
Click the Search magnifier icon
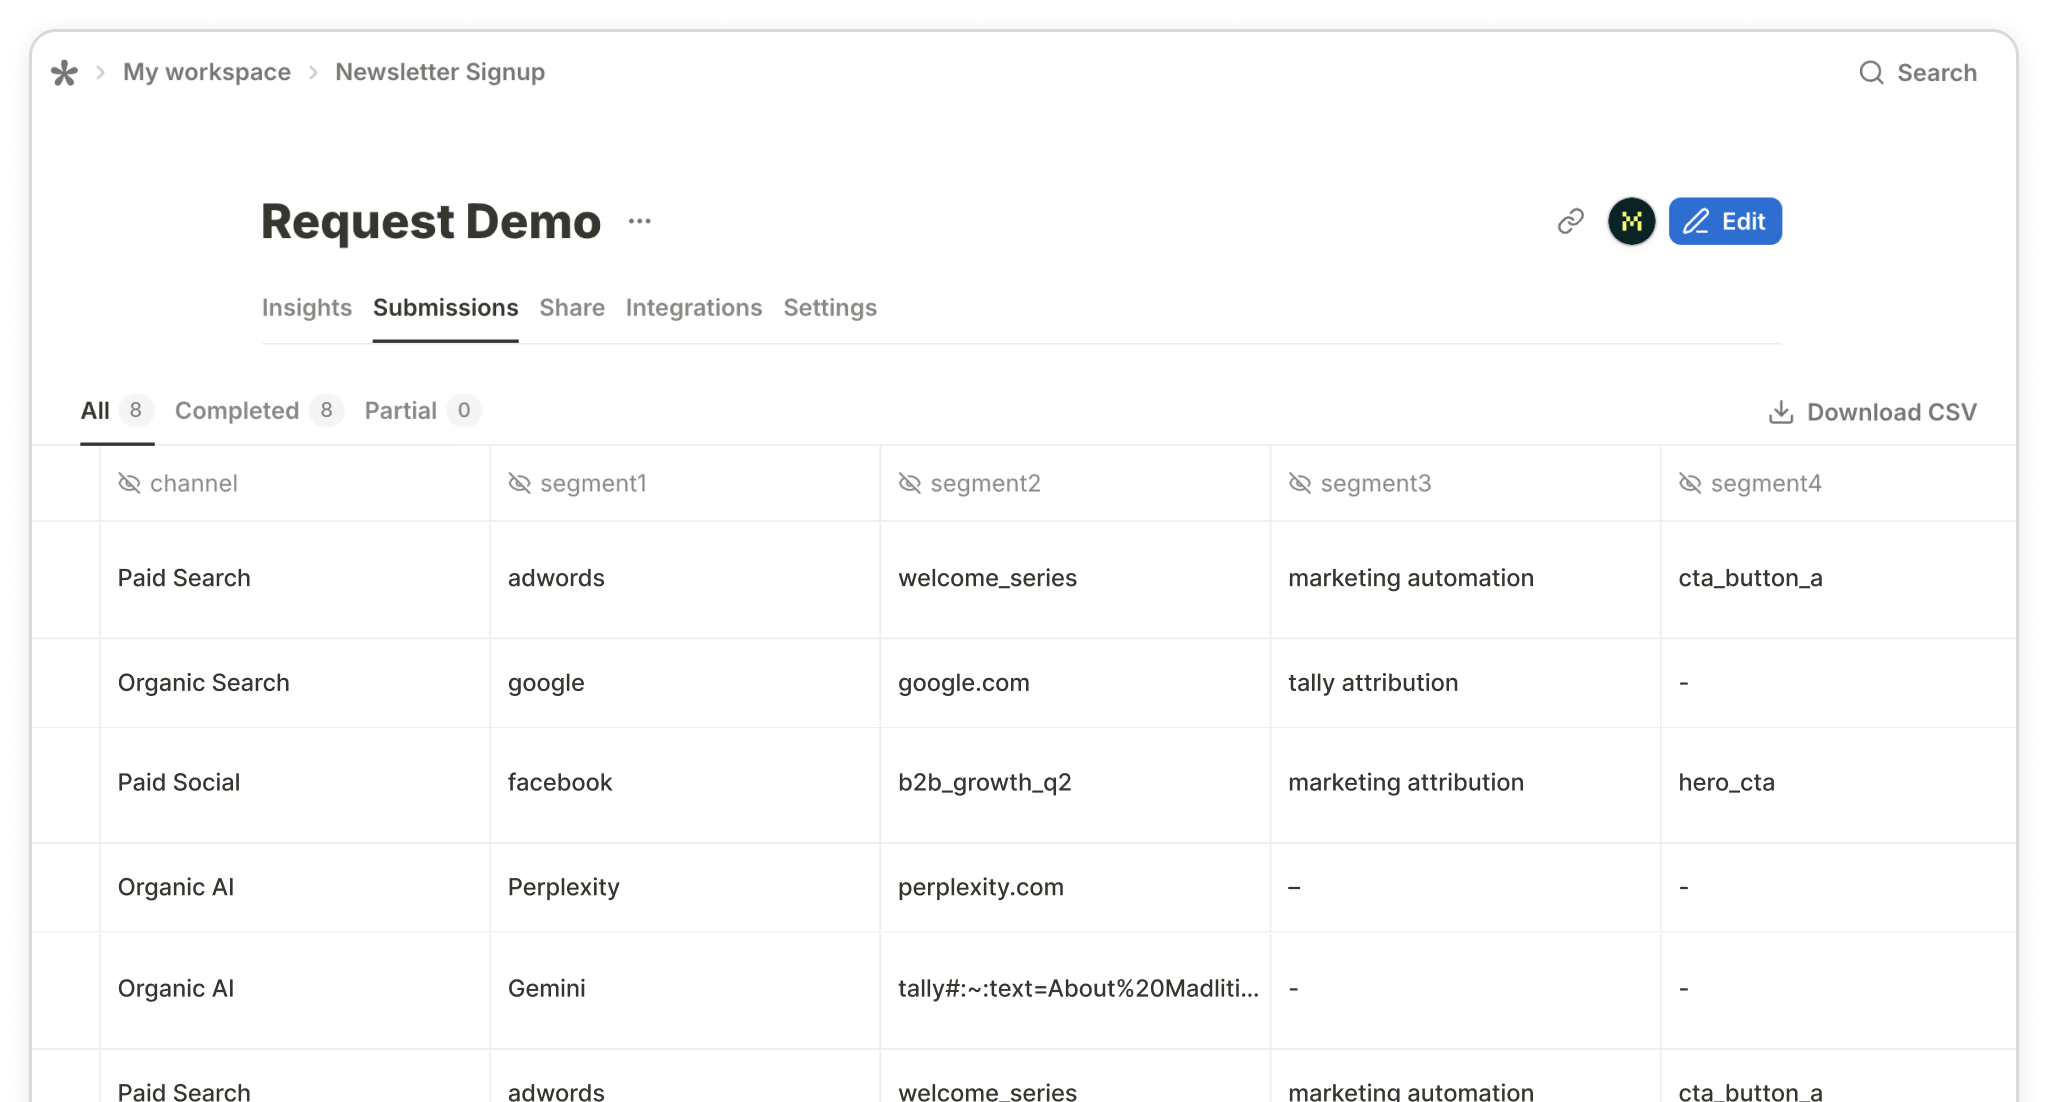tap(1871, 73)
